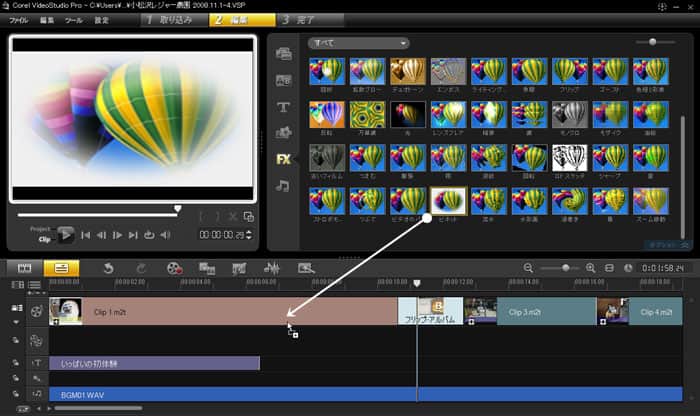Toggle Repeat playback
The image size is (700, 416).
pyautogui.click(x=149, y=235)
